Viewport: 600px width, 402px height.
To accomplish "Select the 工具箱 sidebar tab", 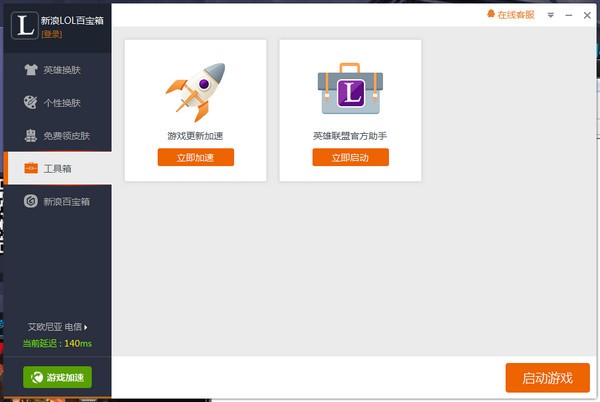I will (58, 168).
